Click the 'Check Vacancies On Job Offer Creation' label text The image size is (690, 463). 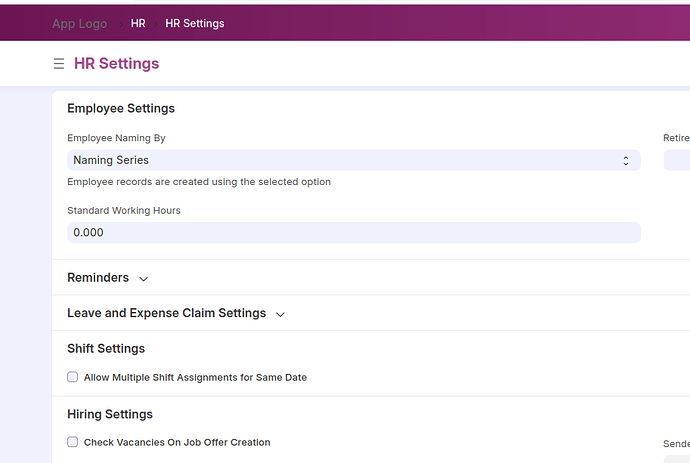[177, 442]
